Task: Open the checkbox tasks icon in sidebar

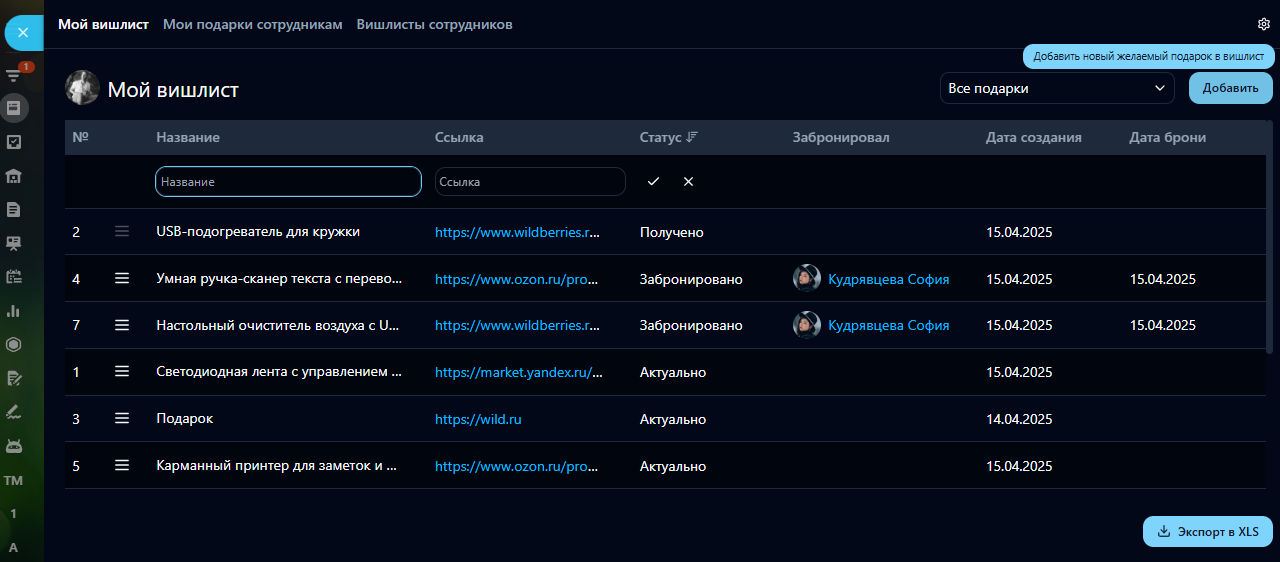Action: click(14, 142)
